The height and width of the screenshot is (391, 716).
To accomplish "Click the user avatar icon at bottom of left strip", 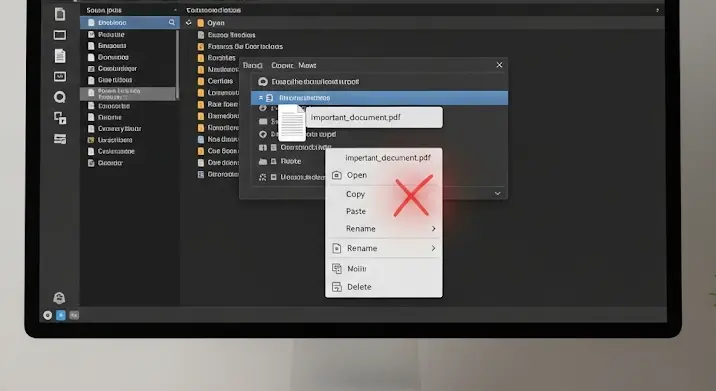I will pyautogui.click(x=59, y=298).
